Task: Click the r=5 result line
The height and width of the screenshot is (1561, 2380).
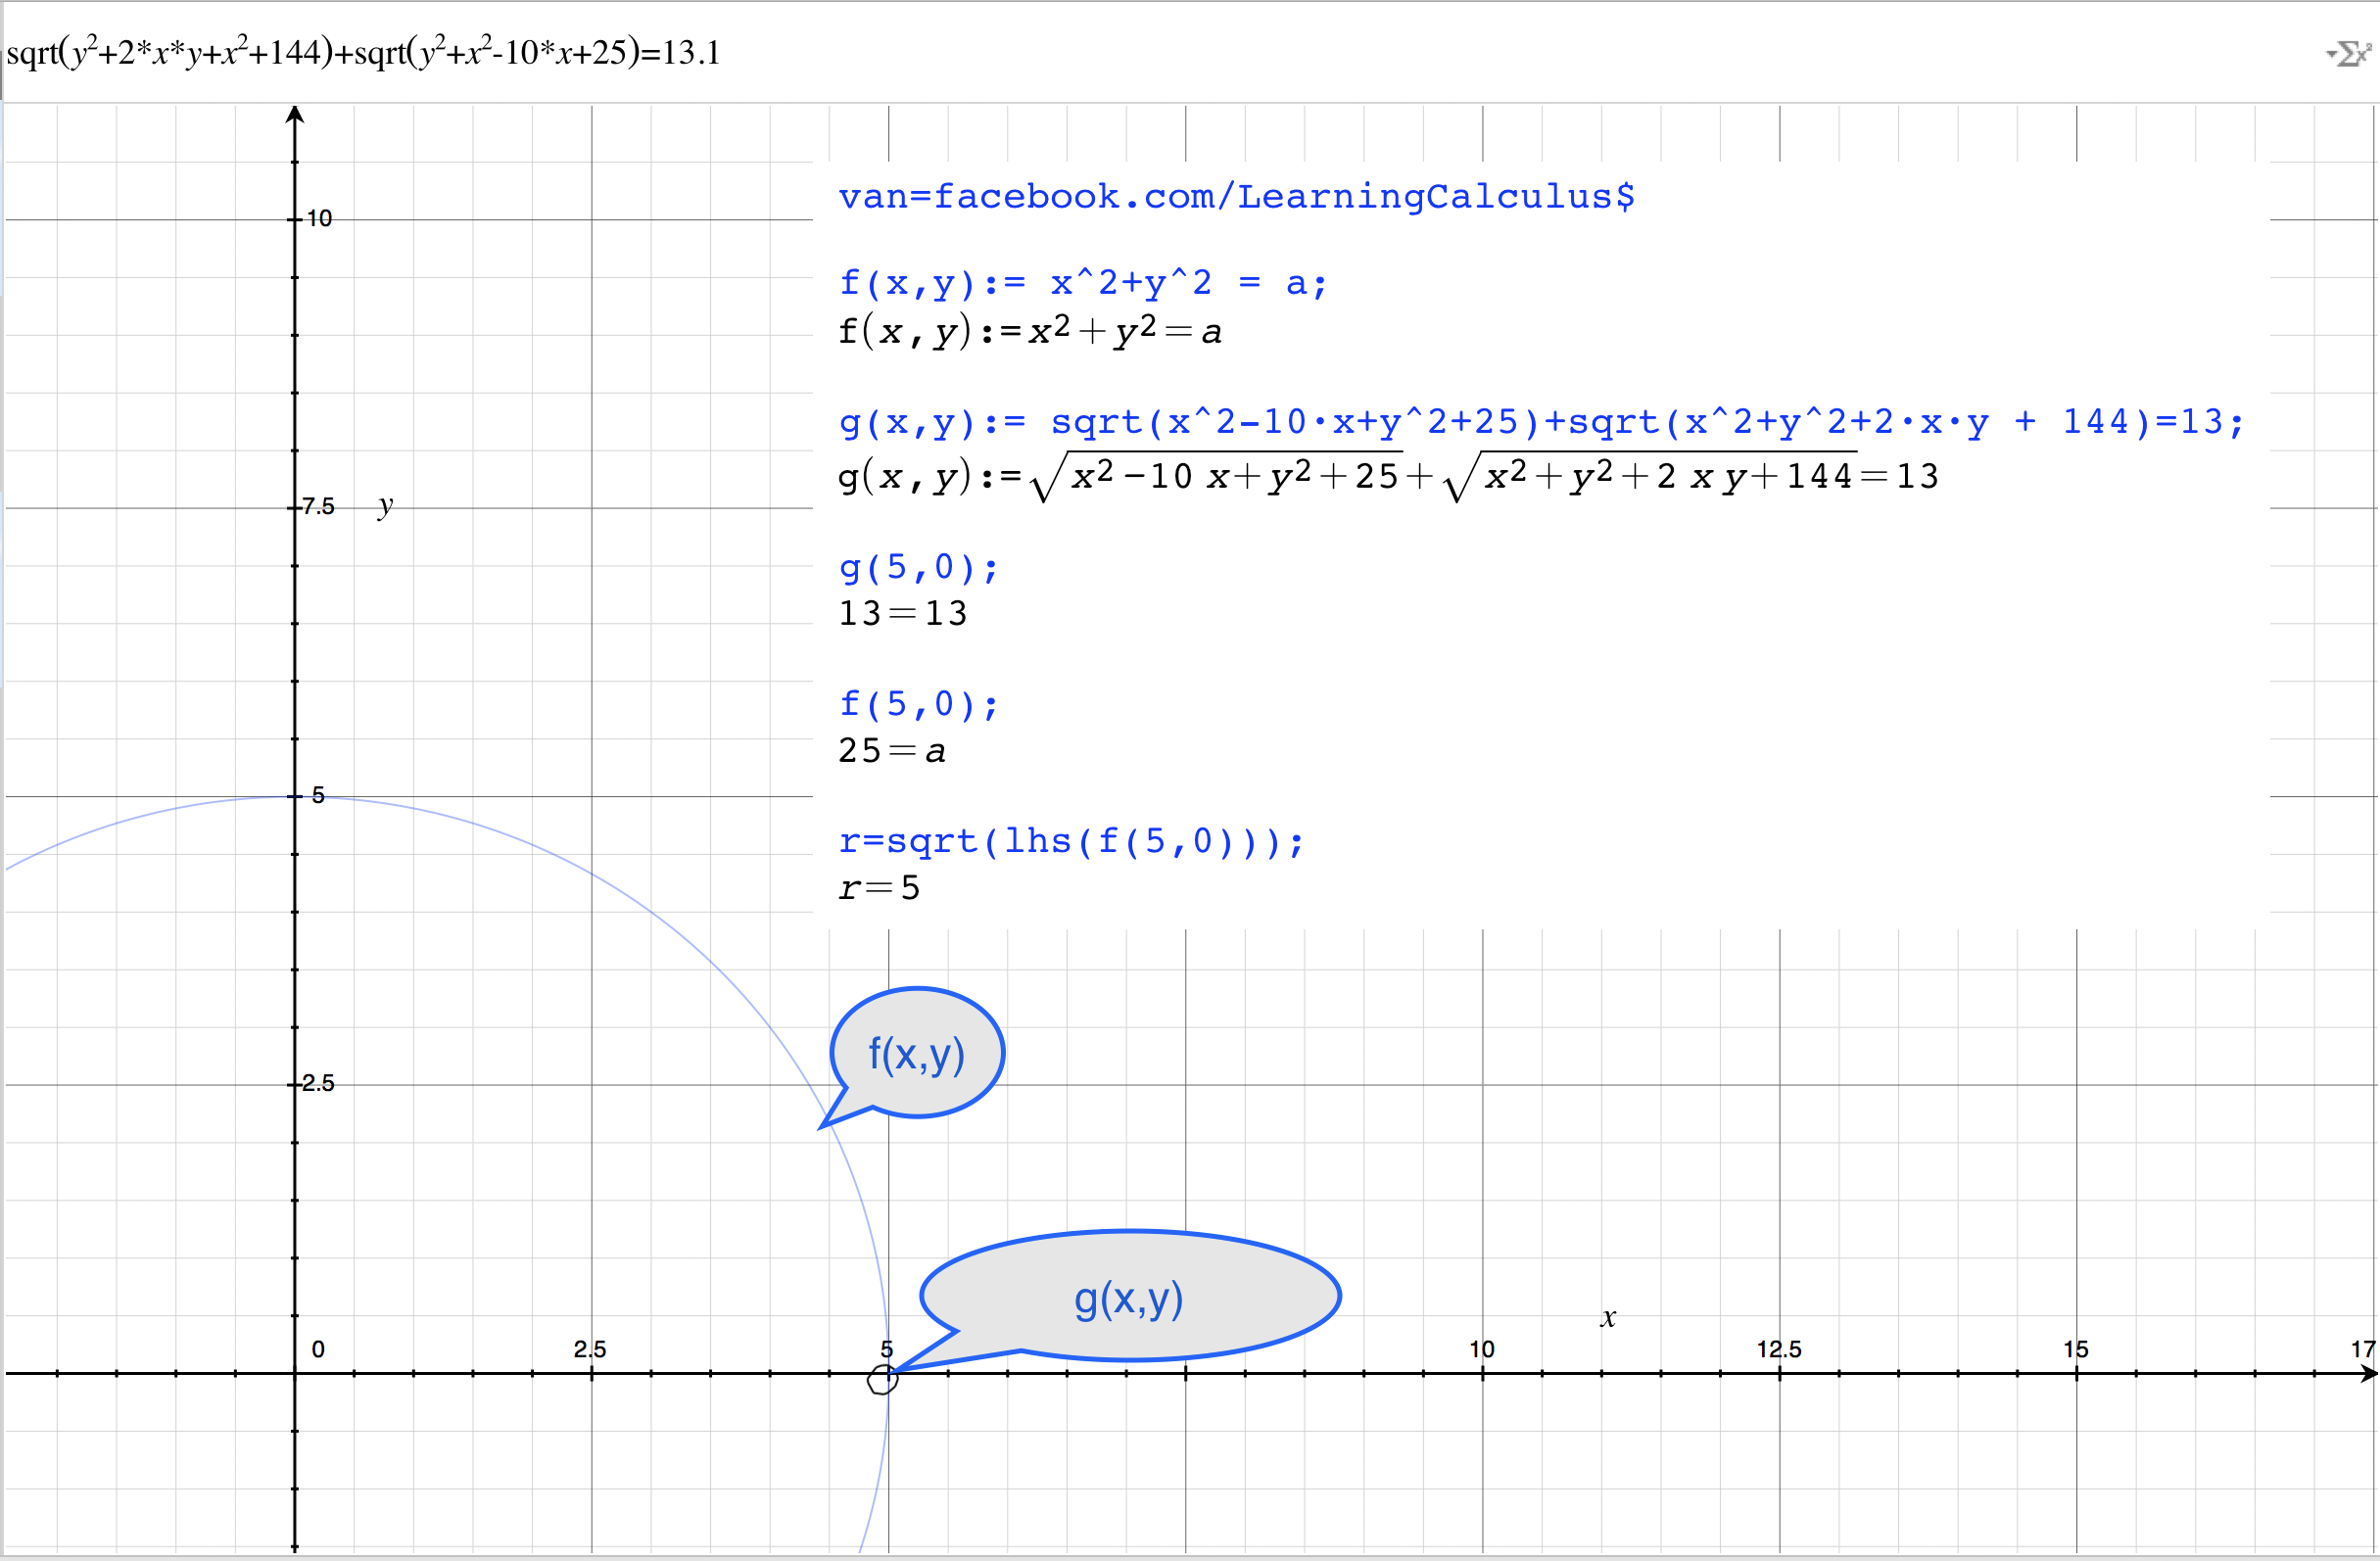Action: (879, 888)
